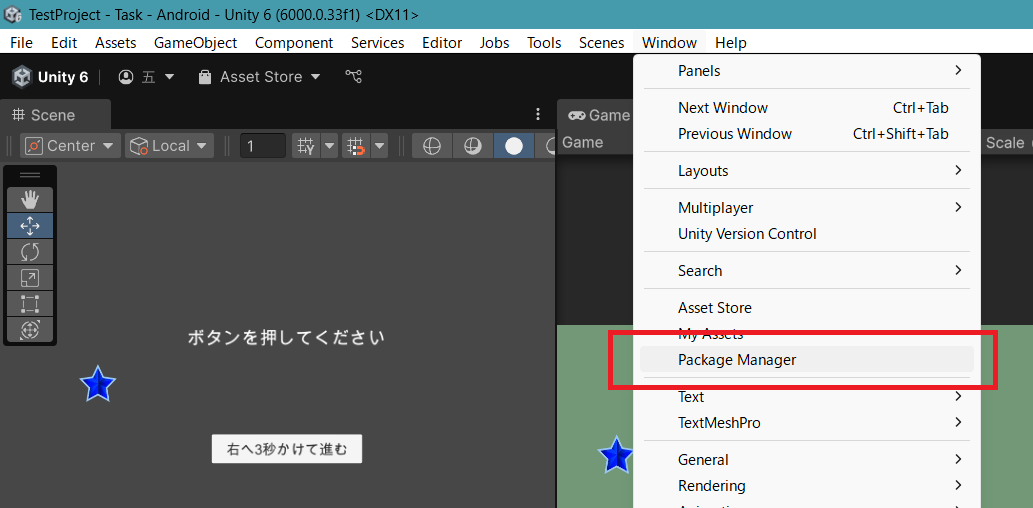The image size is (1033, 508).
Task: Open the Tools menu
Action: pyautogui.click(x=544, y=43)
